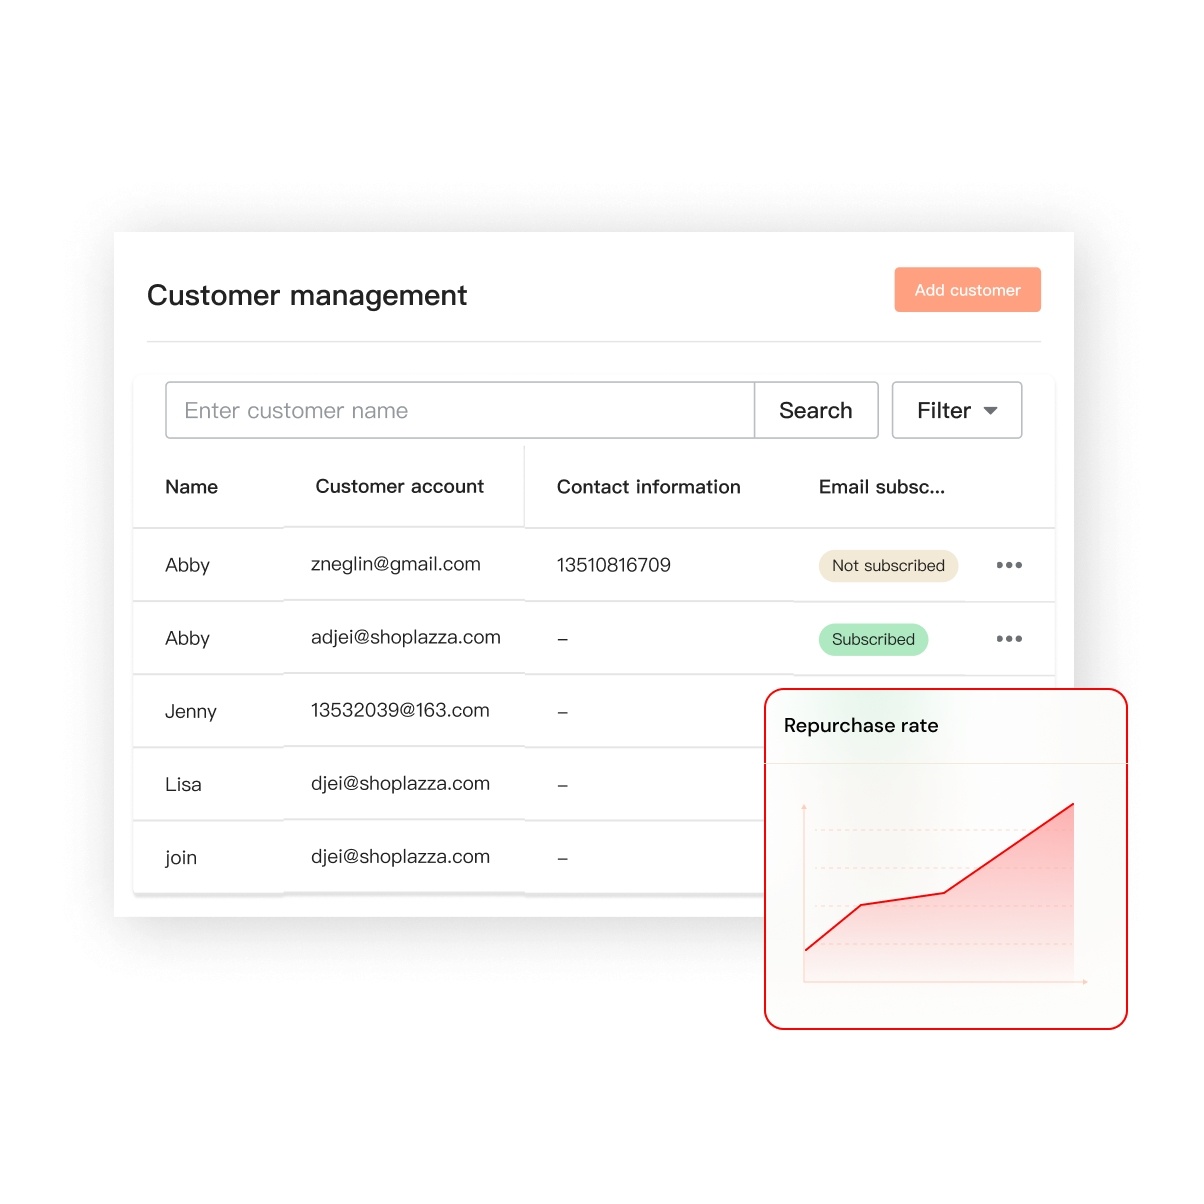Screen dimensions: 1204x1204
Task: Select customer name Jenny
Action: 191,712
